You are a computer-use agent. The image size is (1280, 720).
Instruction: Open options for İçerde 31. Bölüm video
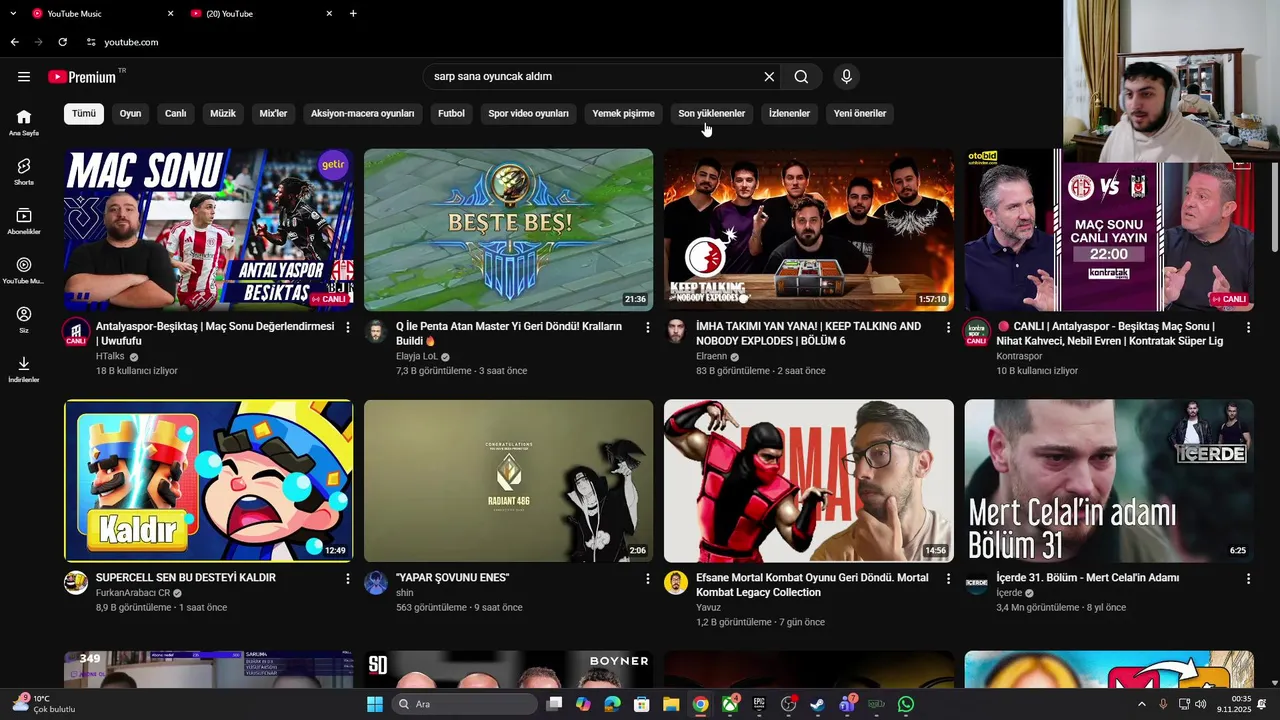click(1248, 578)
